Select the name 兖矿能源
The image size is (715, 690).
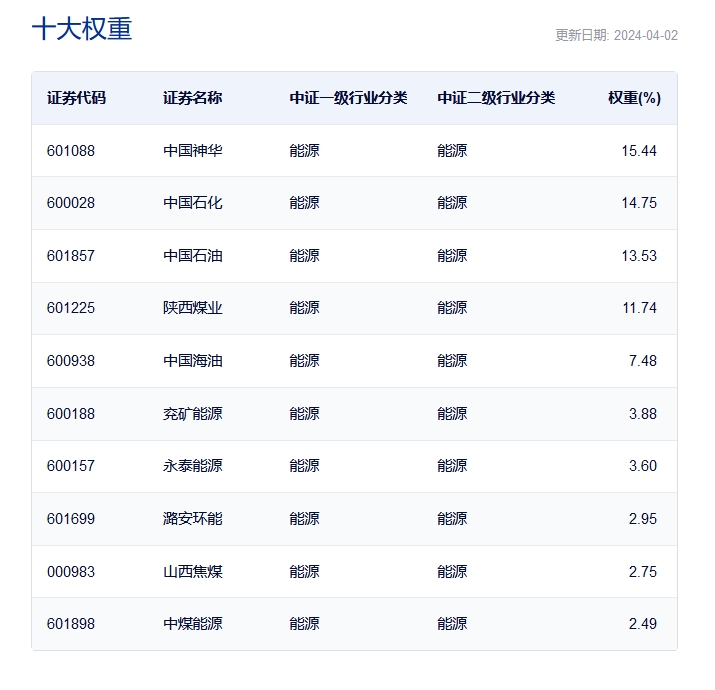click(192, 414)
